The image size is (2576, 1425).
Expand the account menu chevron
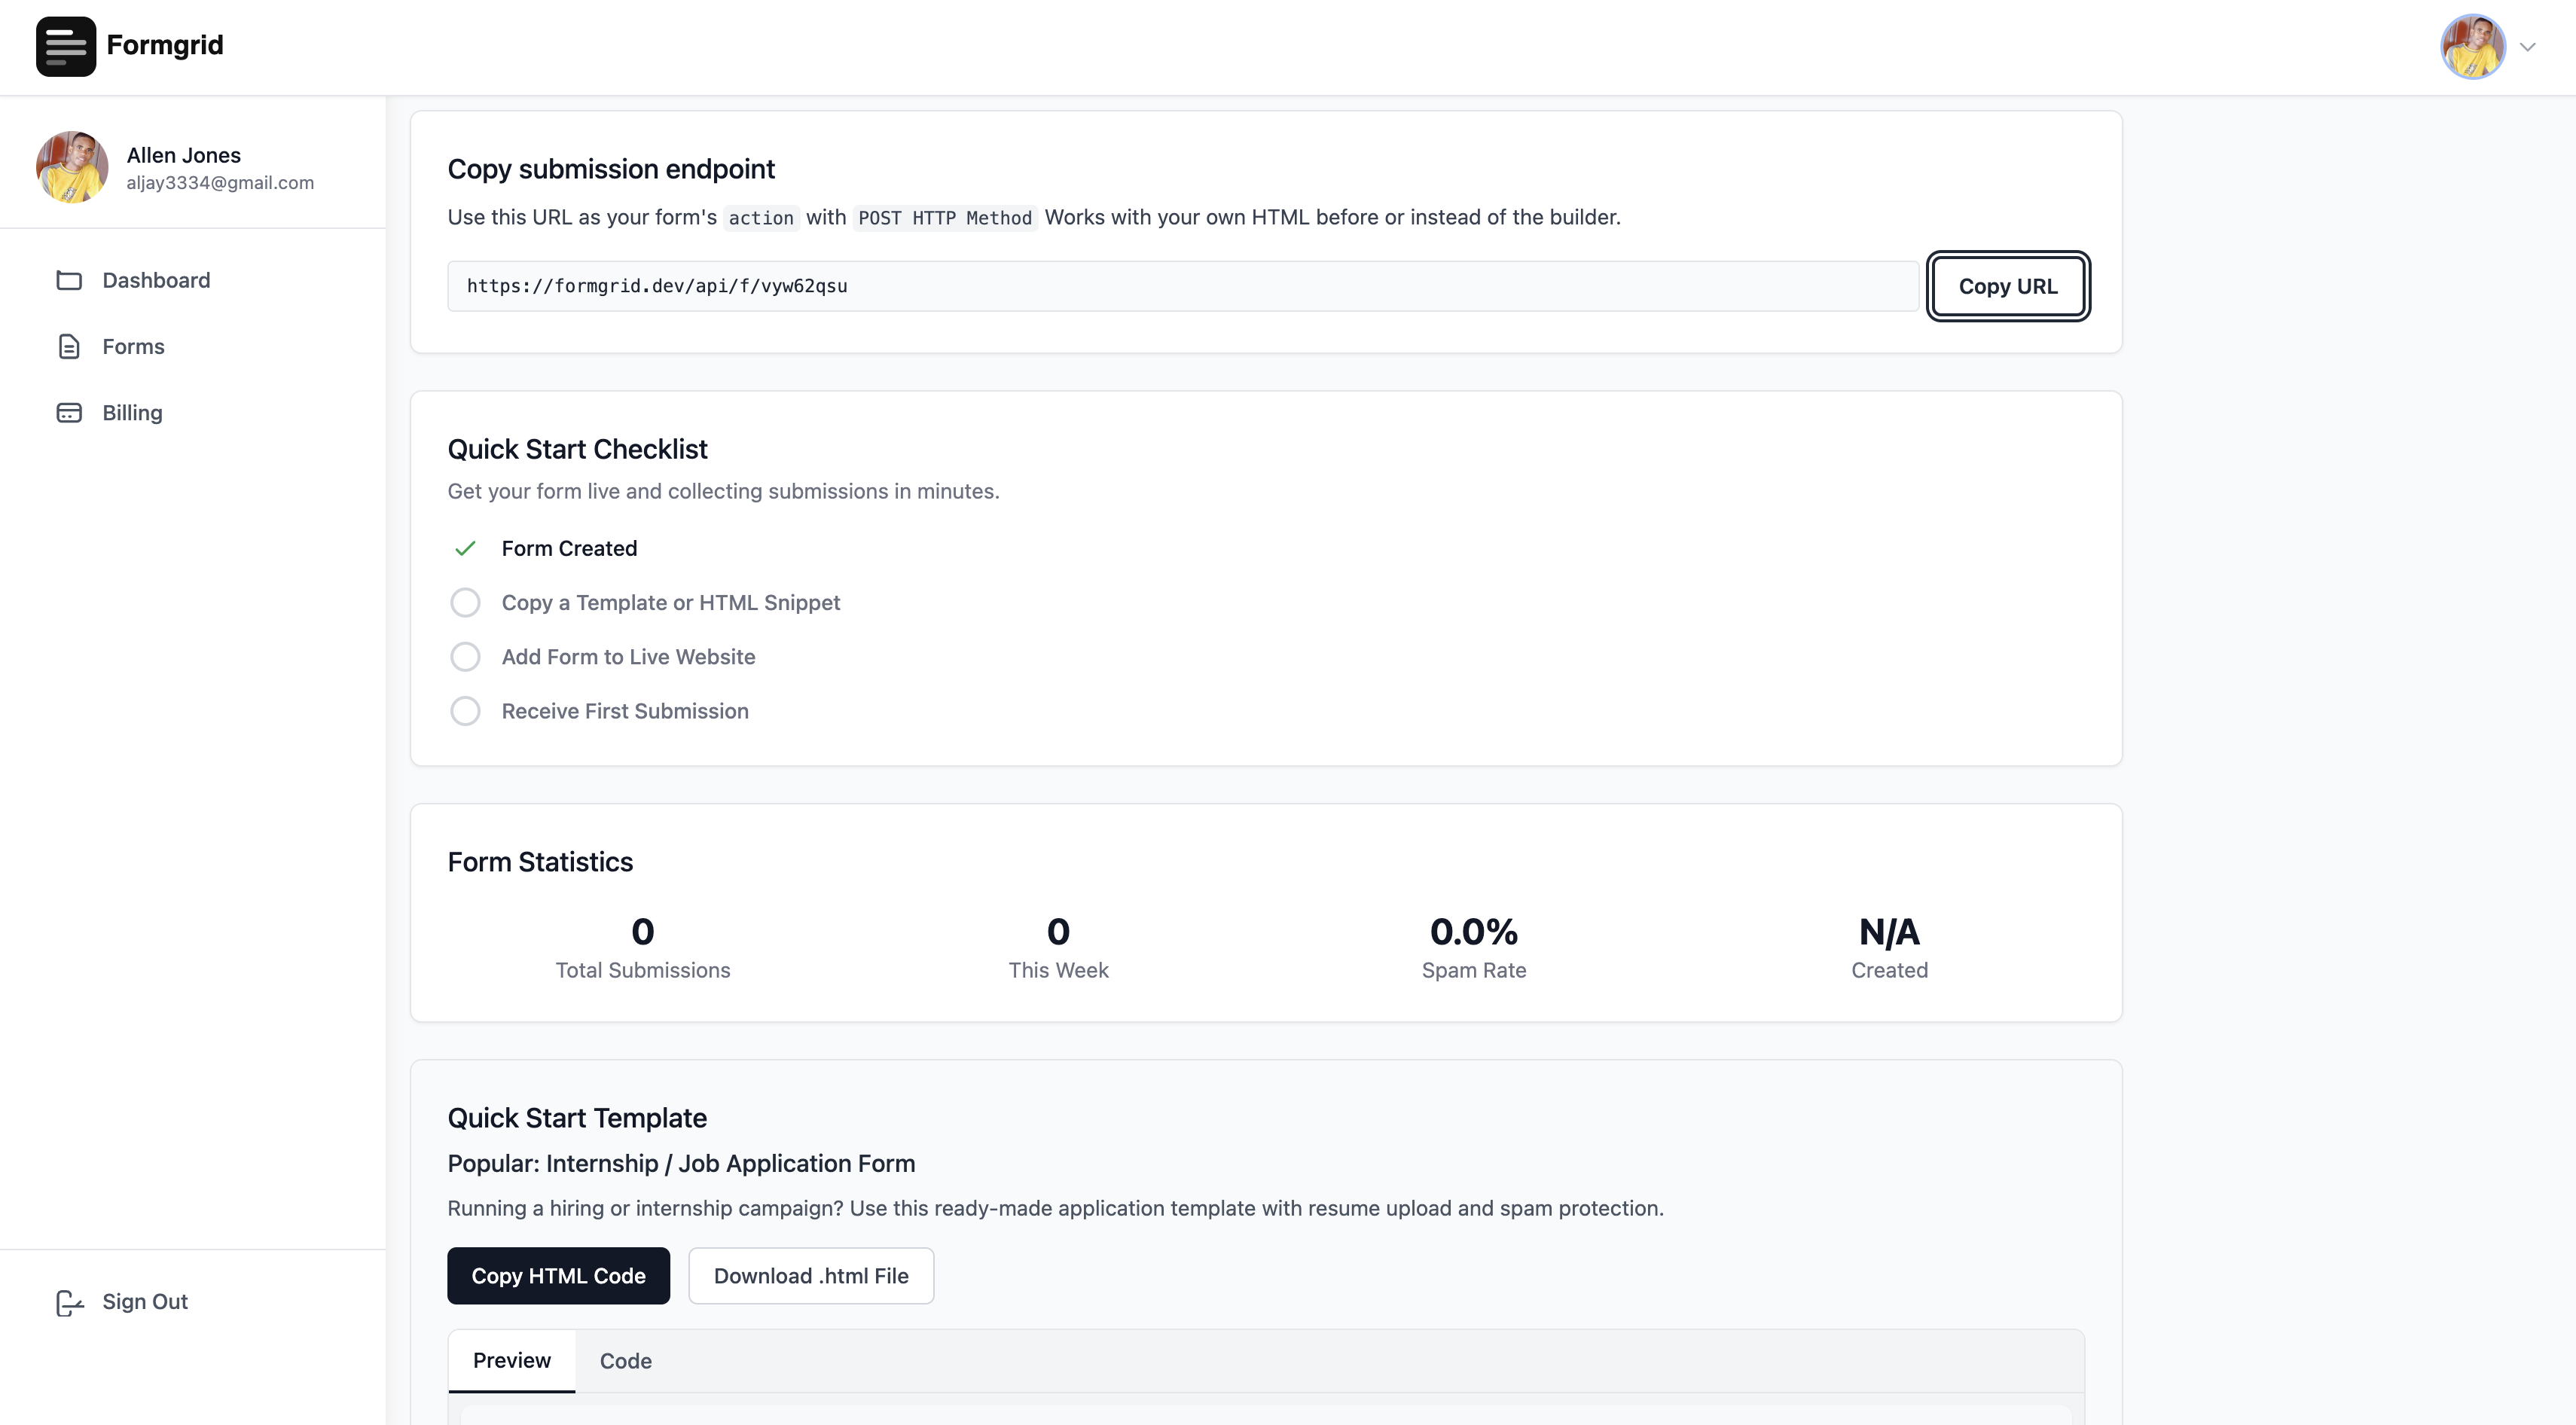(2528, 47)
